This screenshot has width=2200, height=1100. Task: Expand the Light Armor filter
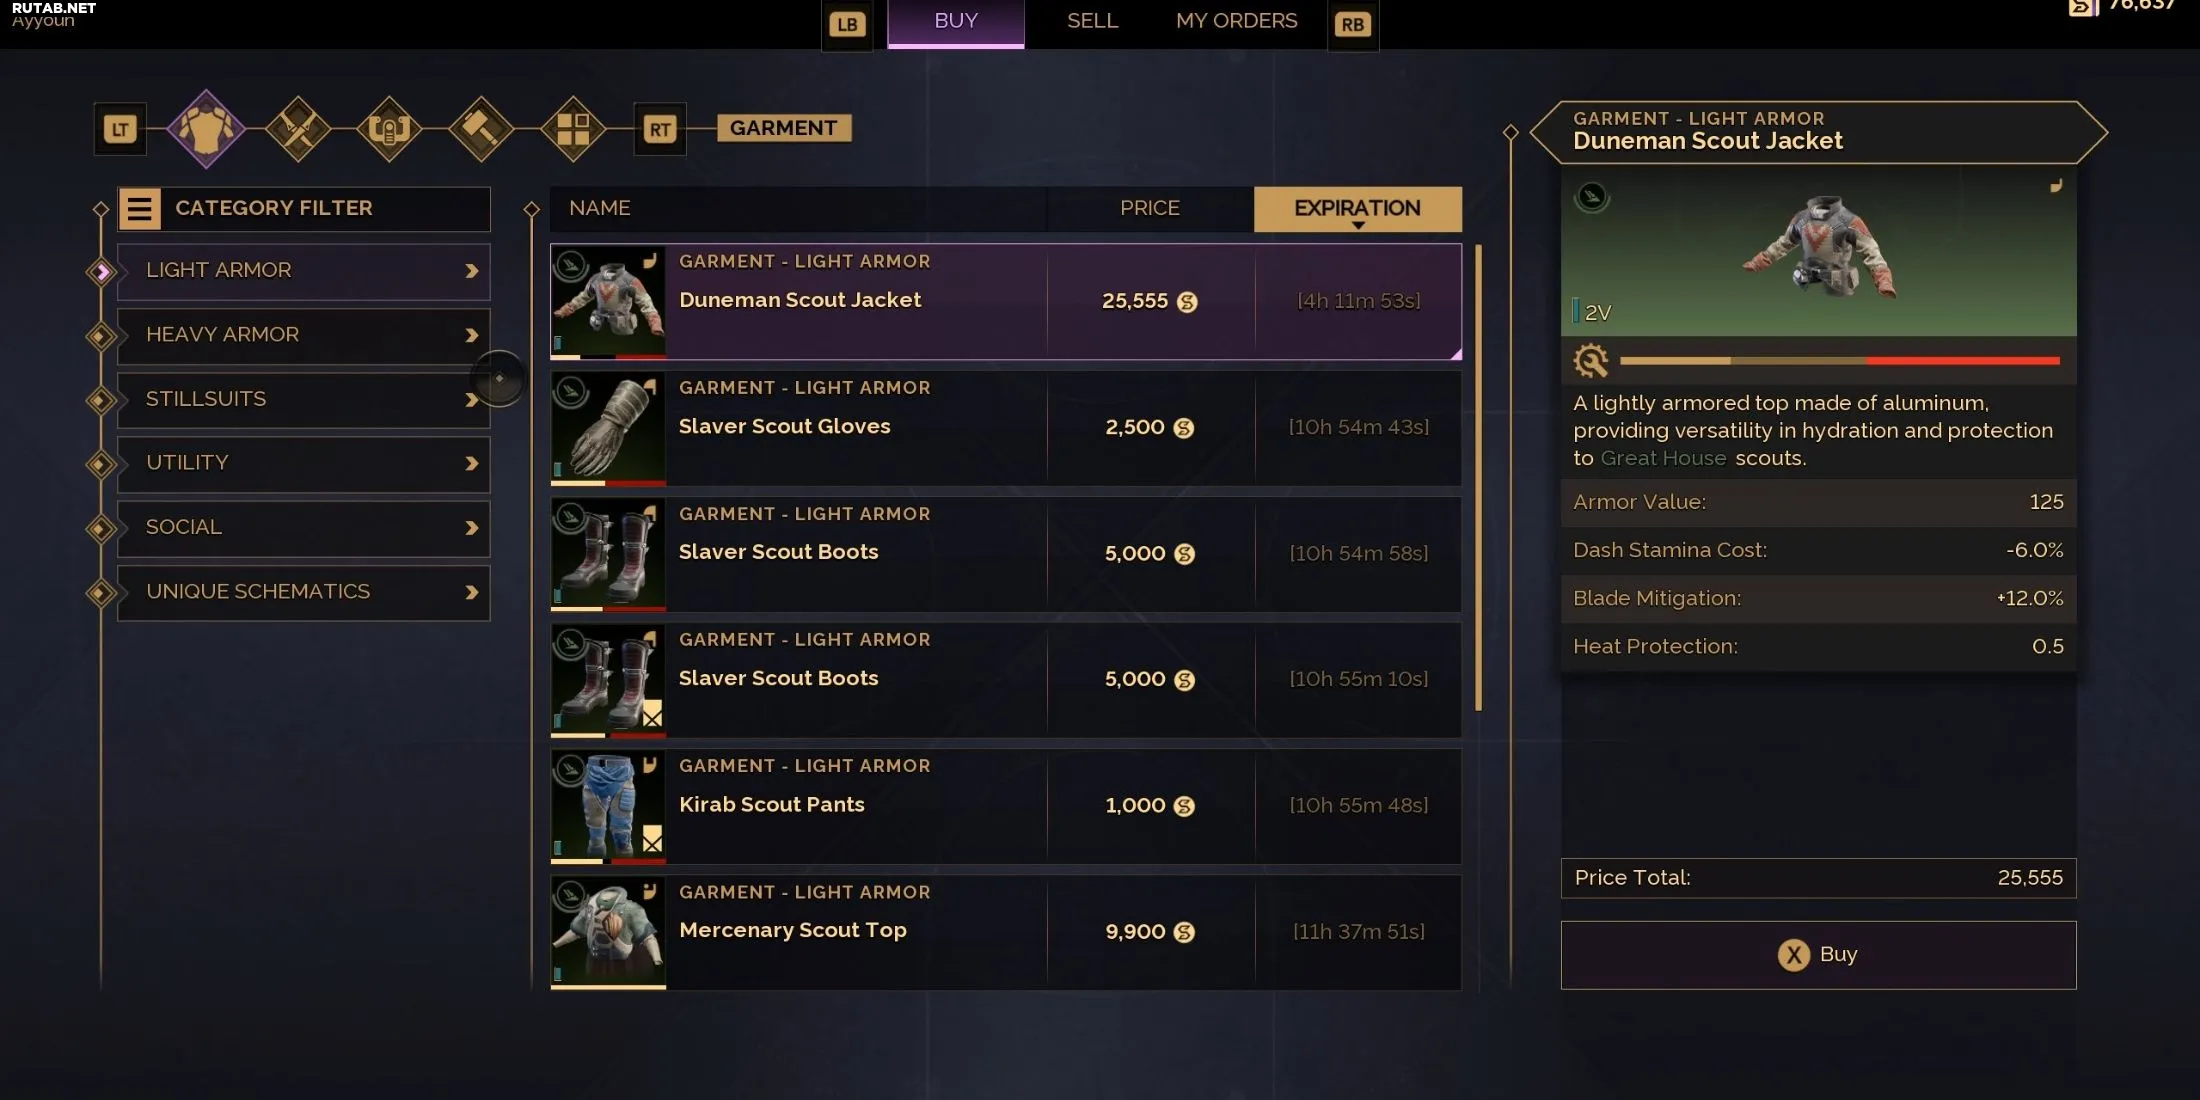[304, 271]
